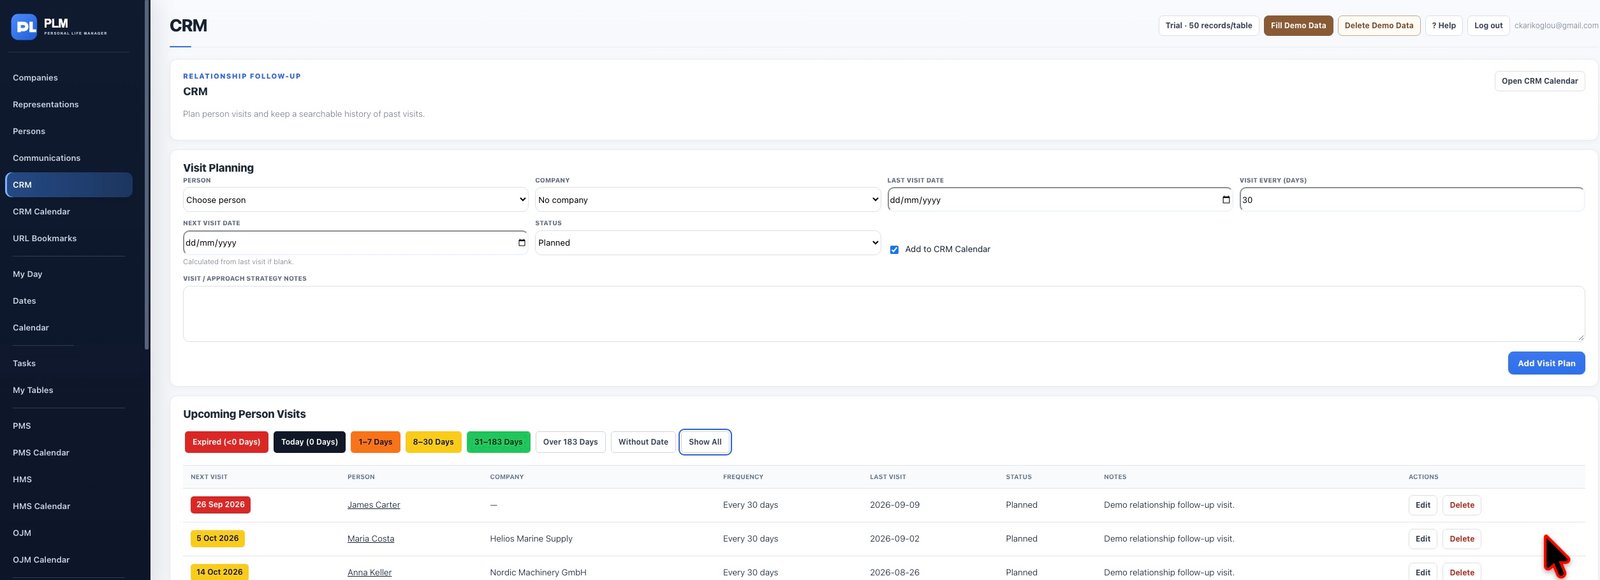Open My Tables in sidebar

33,391
